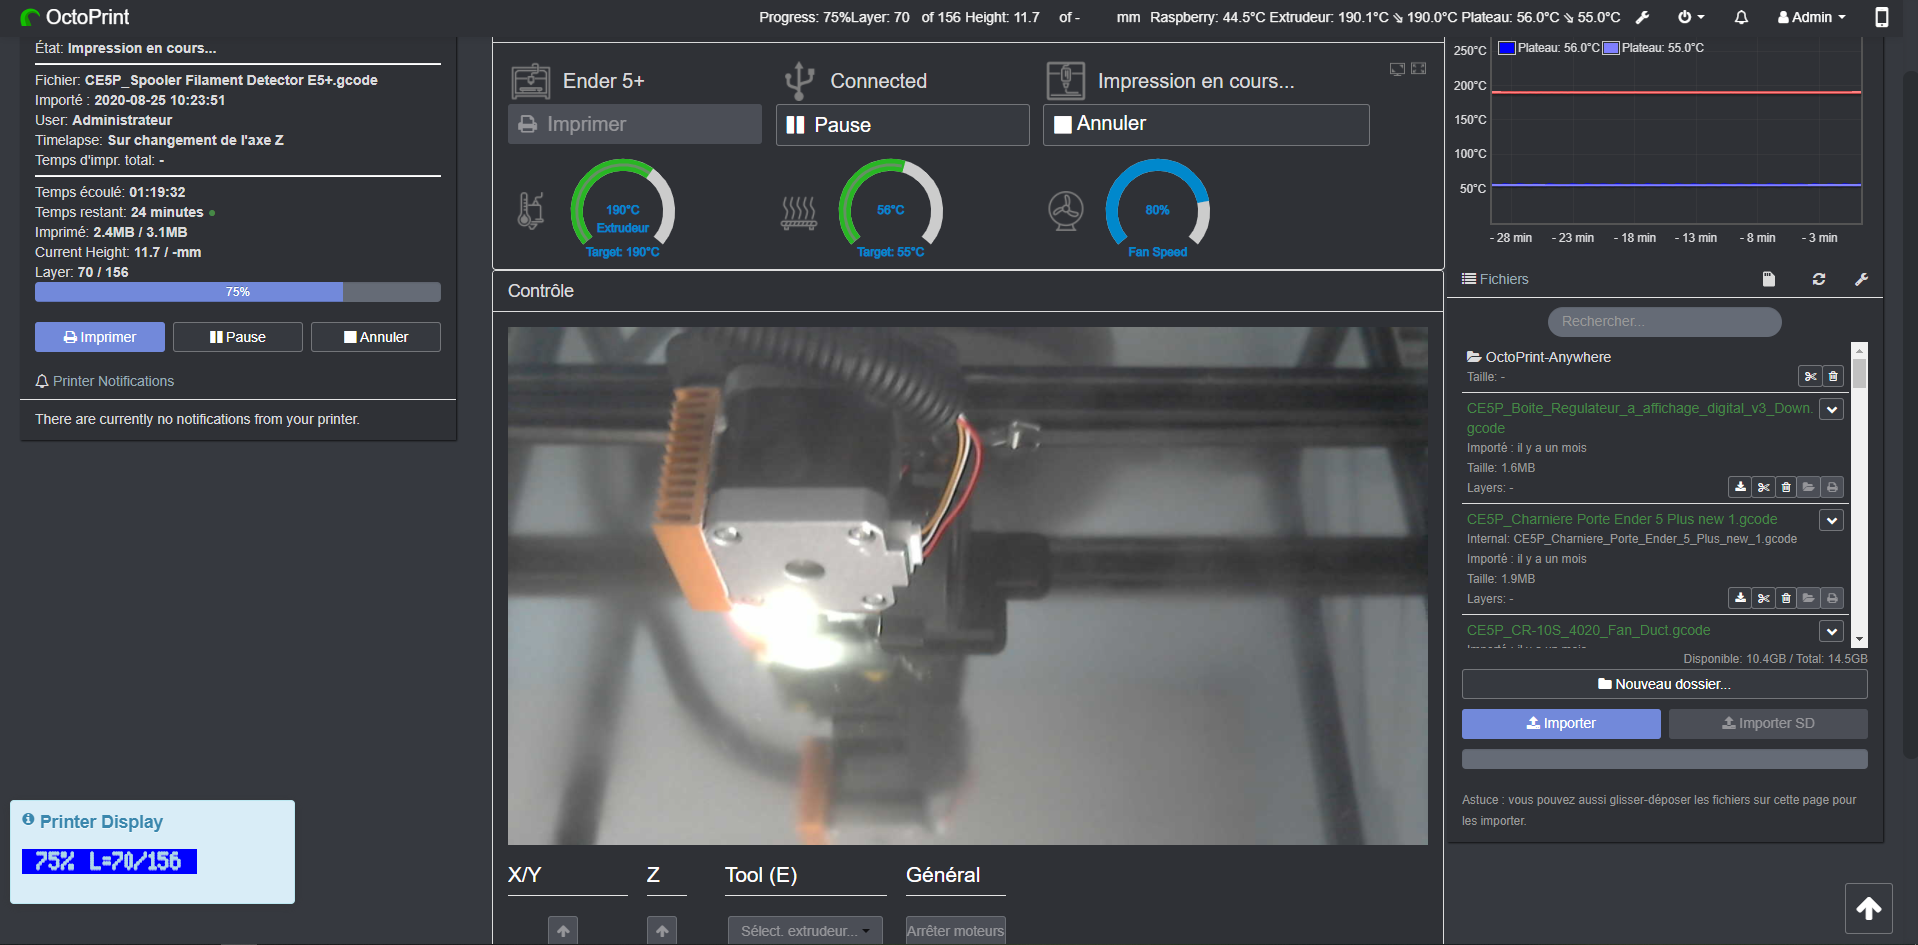The image size is (1918, 945).
Task: Cut the OctoPrint-Anywhere folder with scissors icon
Action: click(x=1810, y=376)
